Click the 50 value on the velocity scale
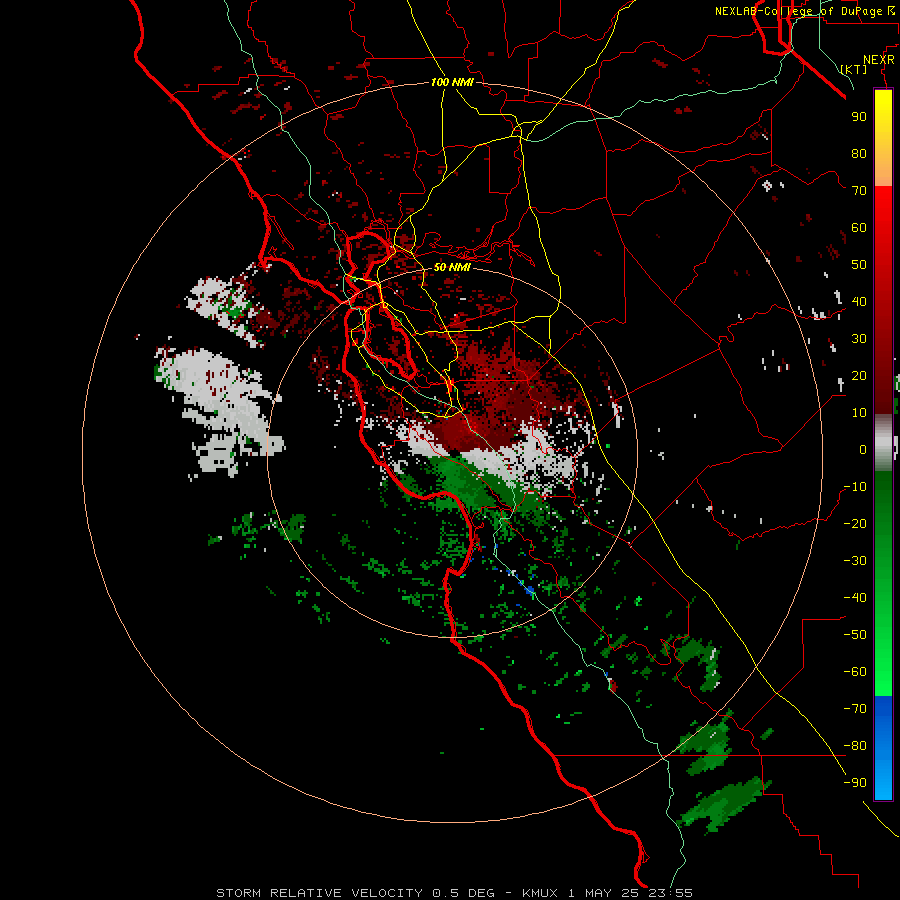900x900 pixels. (859, 265)
